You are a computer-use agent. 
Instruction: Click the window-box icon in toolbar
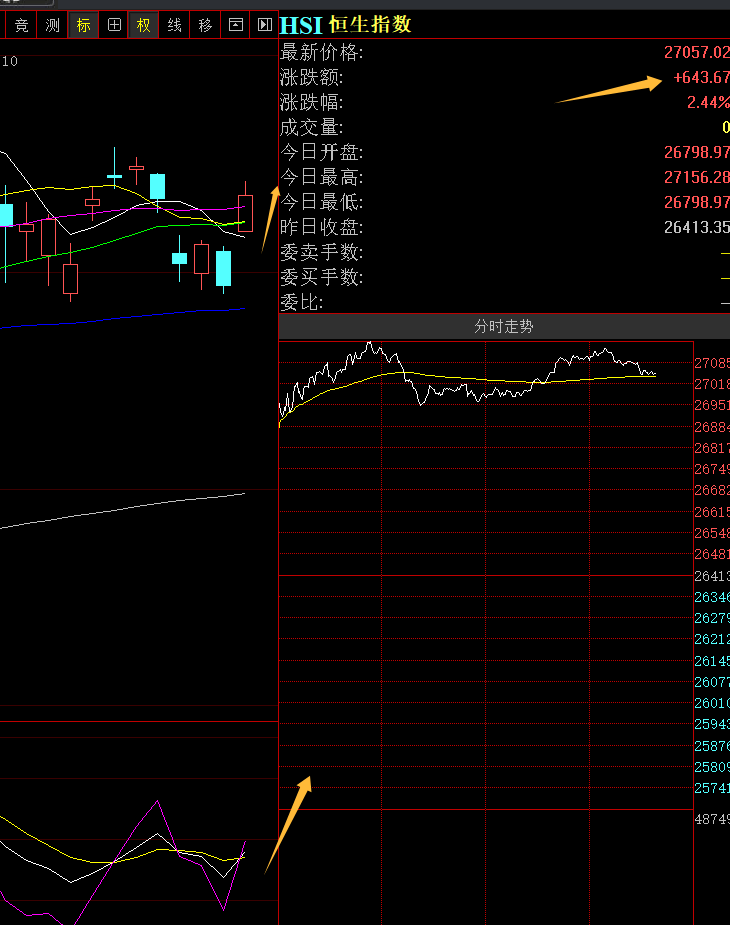[x=235, y=25]
